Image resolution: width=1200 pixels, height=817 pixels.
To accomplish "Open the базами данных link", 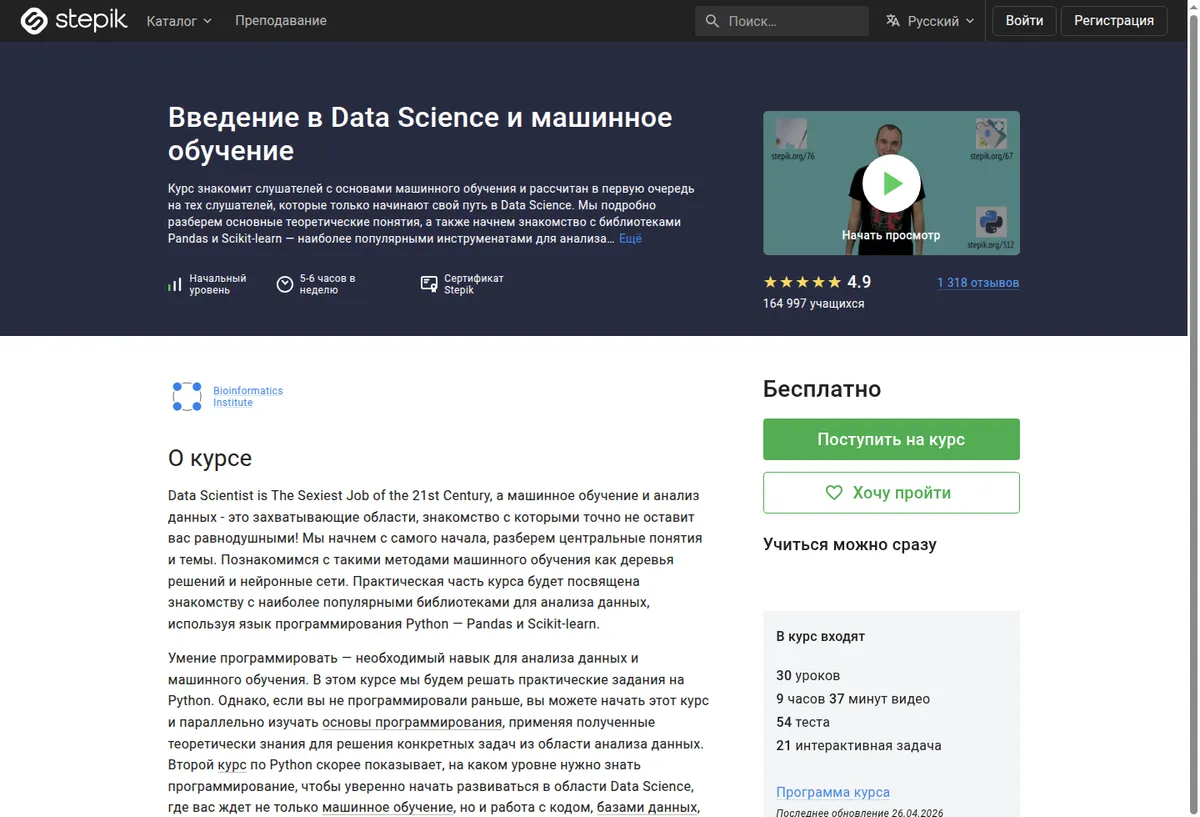I will coord(647,808).
